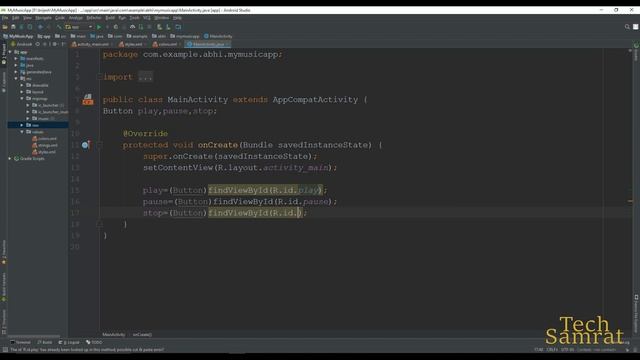Click the warning marker on editor scrollbar
This screenshot has height=360, width=640.
630,201
